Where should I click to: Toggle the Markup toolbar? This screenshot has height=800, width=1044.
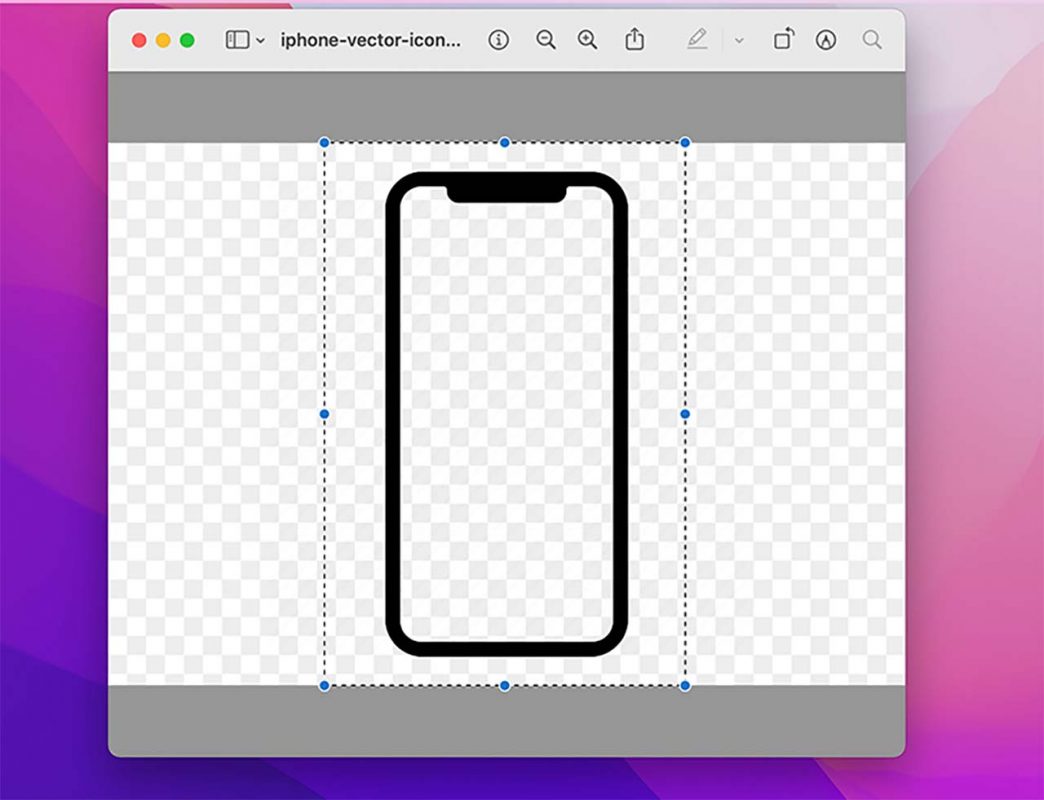[x=825, y=40]
